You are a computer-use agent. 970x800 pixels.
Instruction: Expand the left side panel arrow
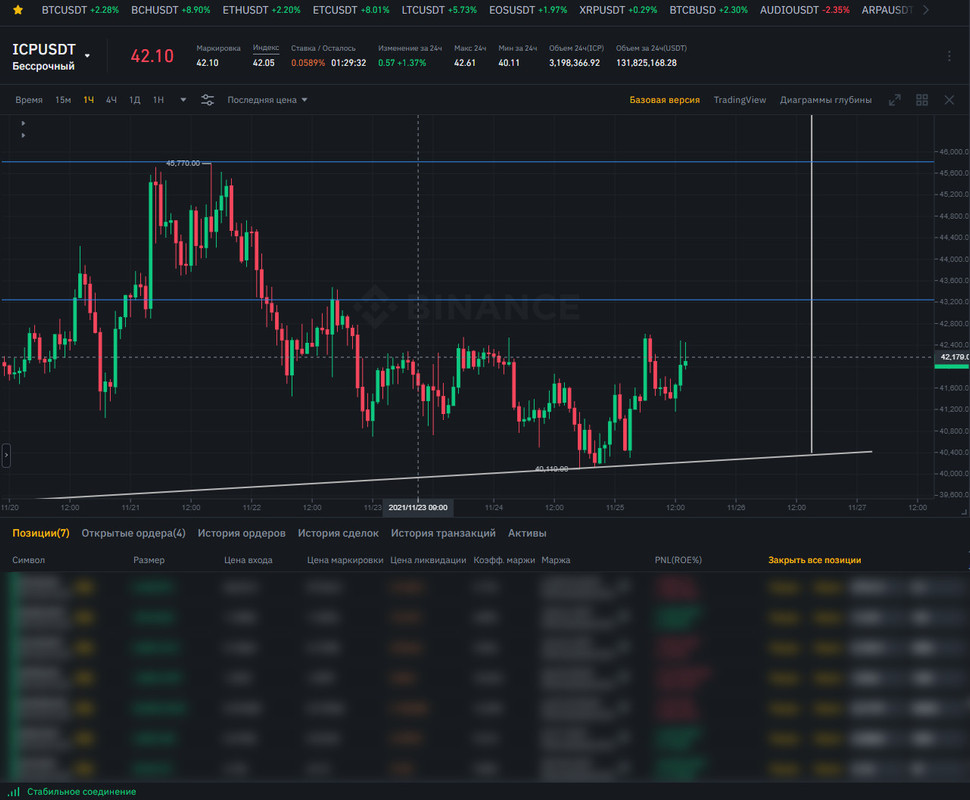click(6, 455)
